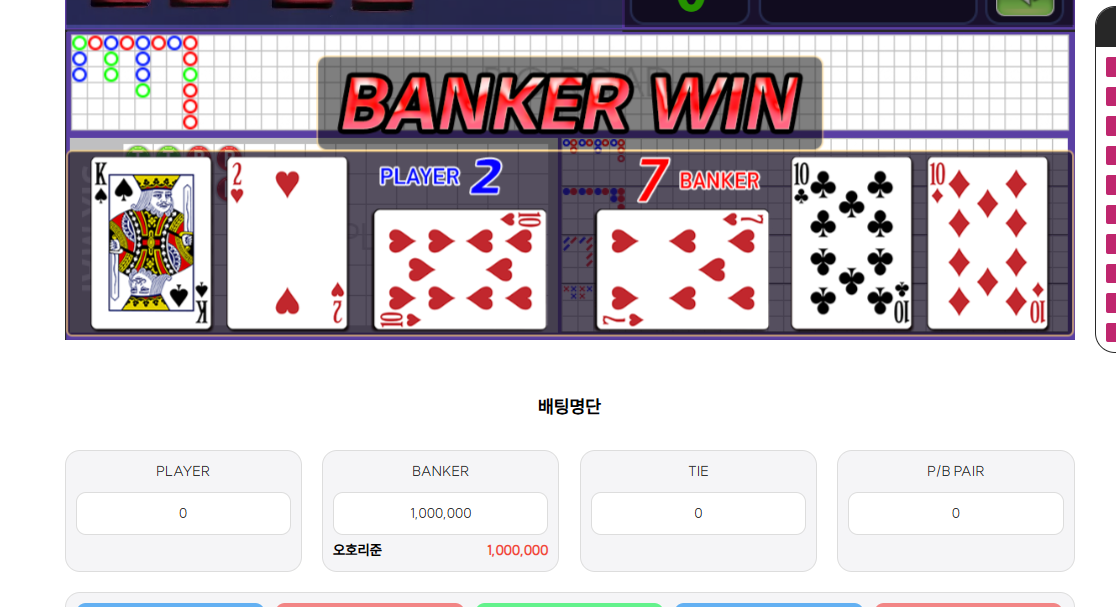Toggle the green sound speaker button
1116x607 pixels.
click(1024, 6)
